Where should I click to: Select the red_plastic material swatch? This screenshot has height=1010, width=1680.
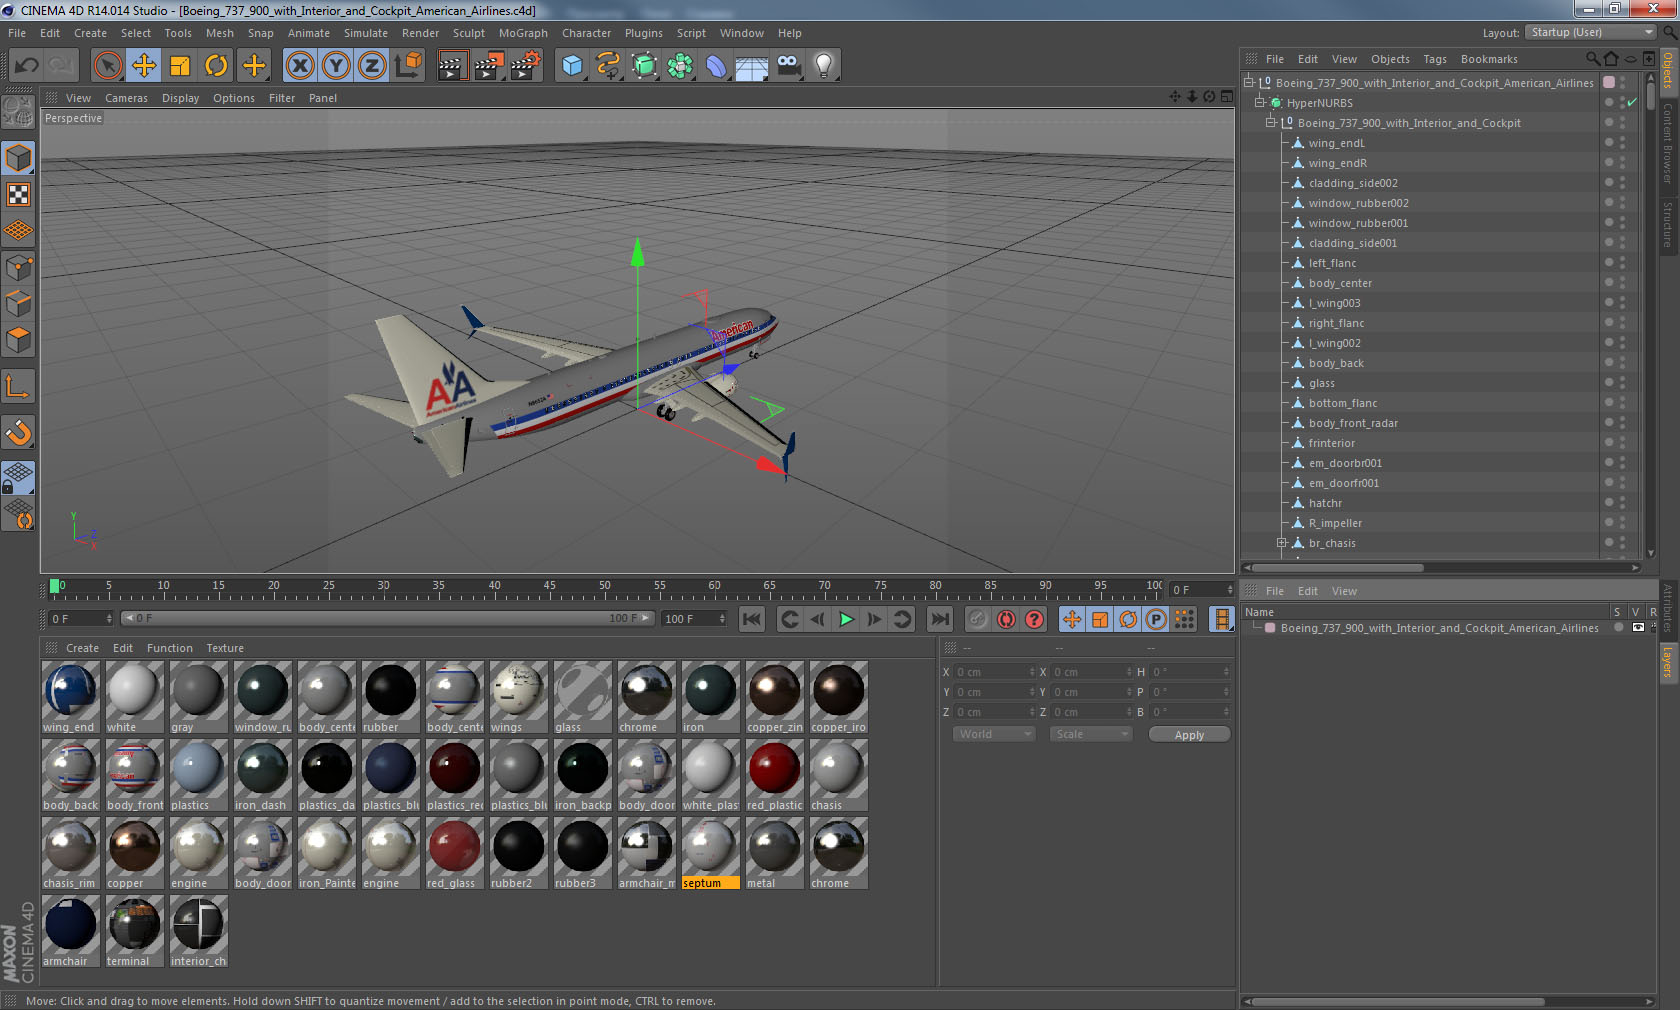(x=774, y=775)
